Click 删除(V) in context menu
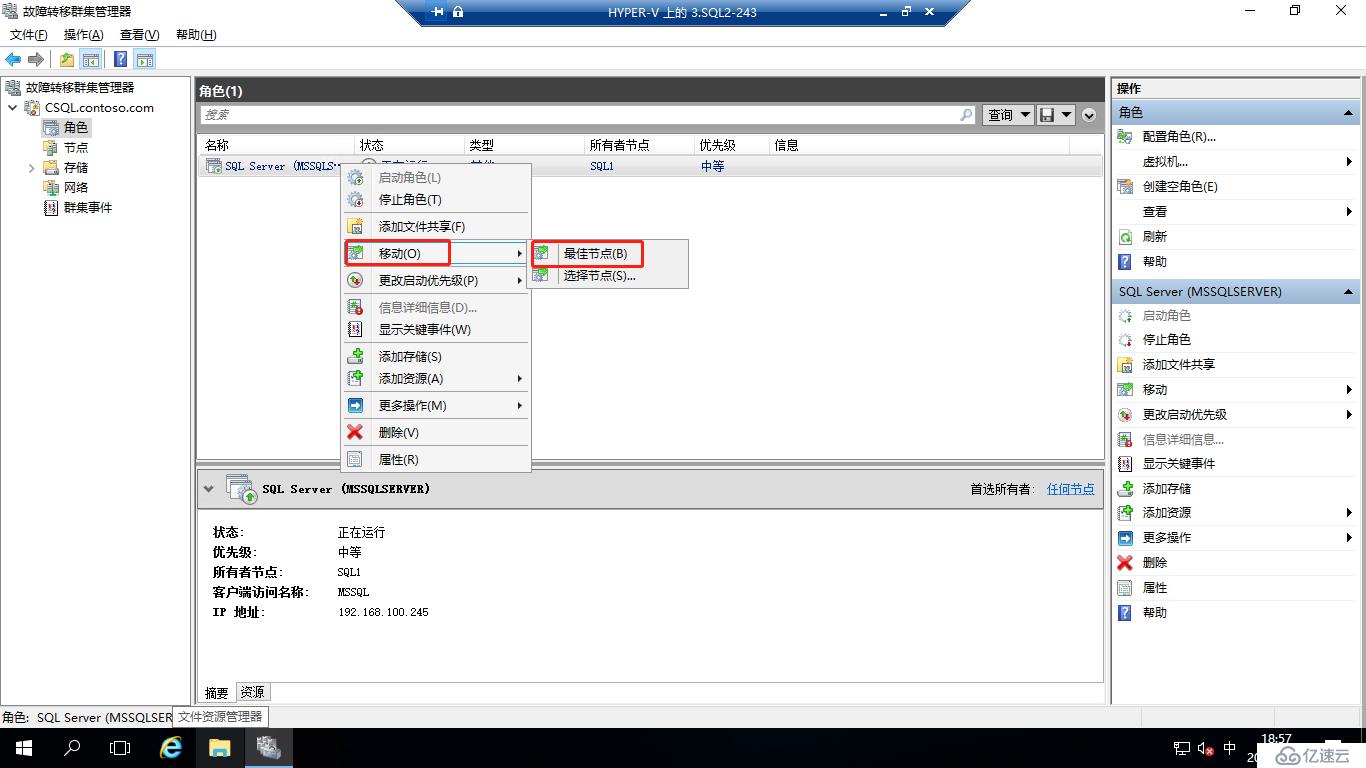This screenshot has width=1366, height=768. pos(435,432)
